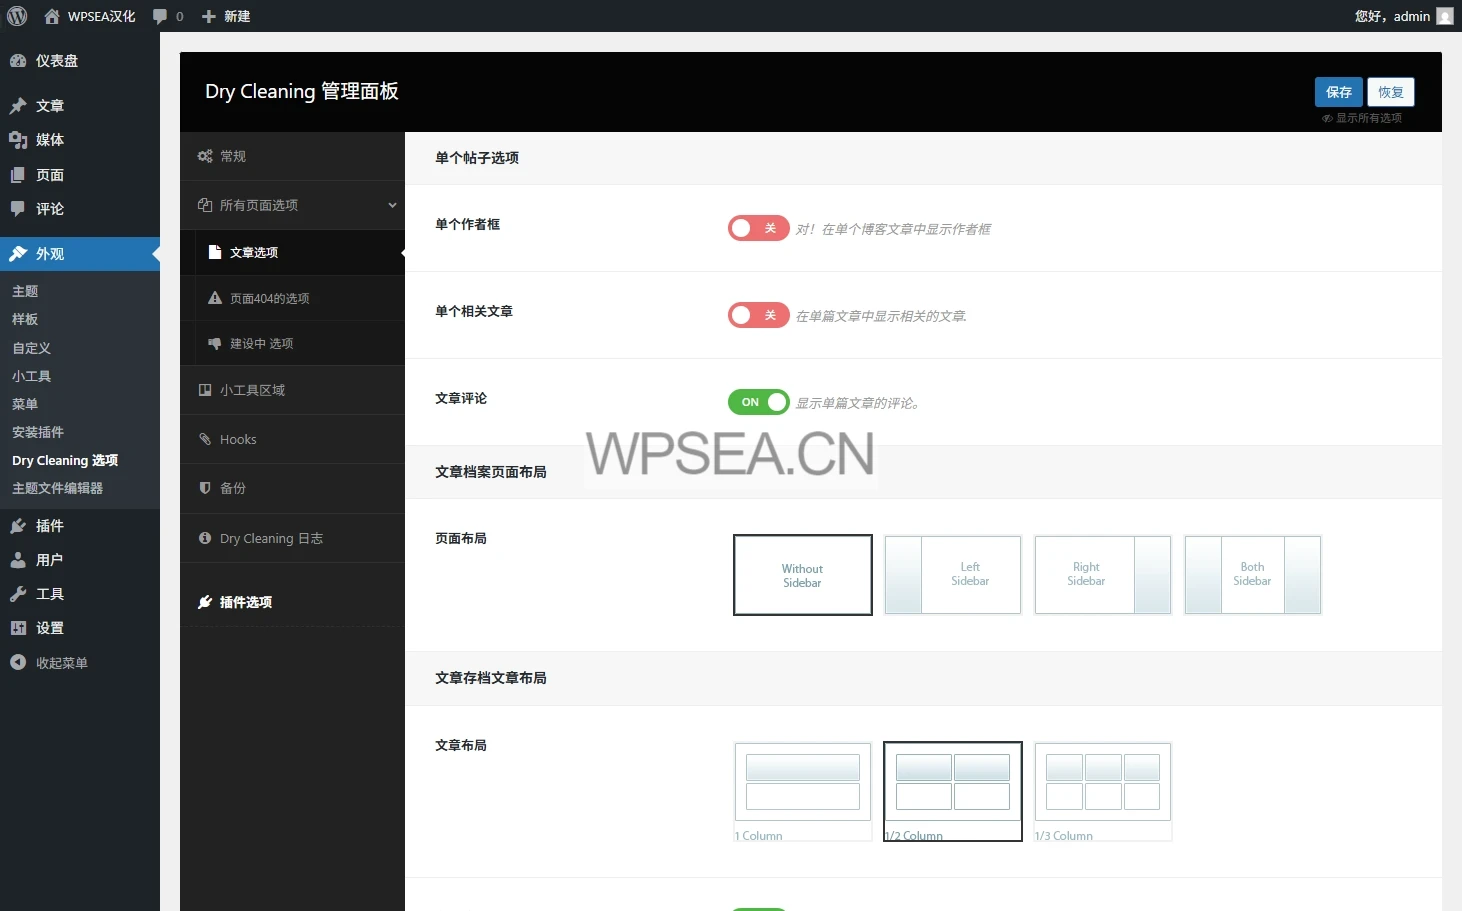
Task: Toggle the 单个作者框 switch on
Action: coord(758,229)
